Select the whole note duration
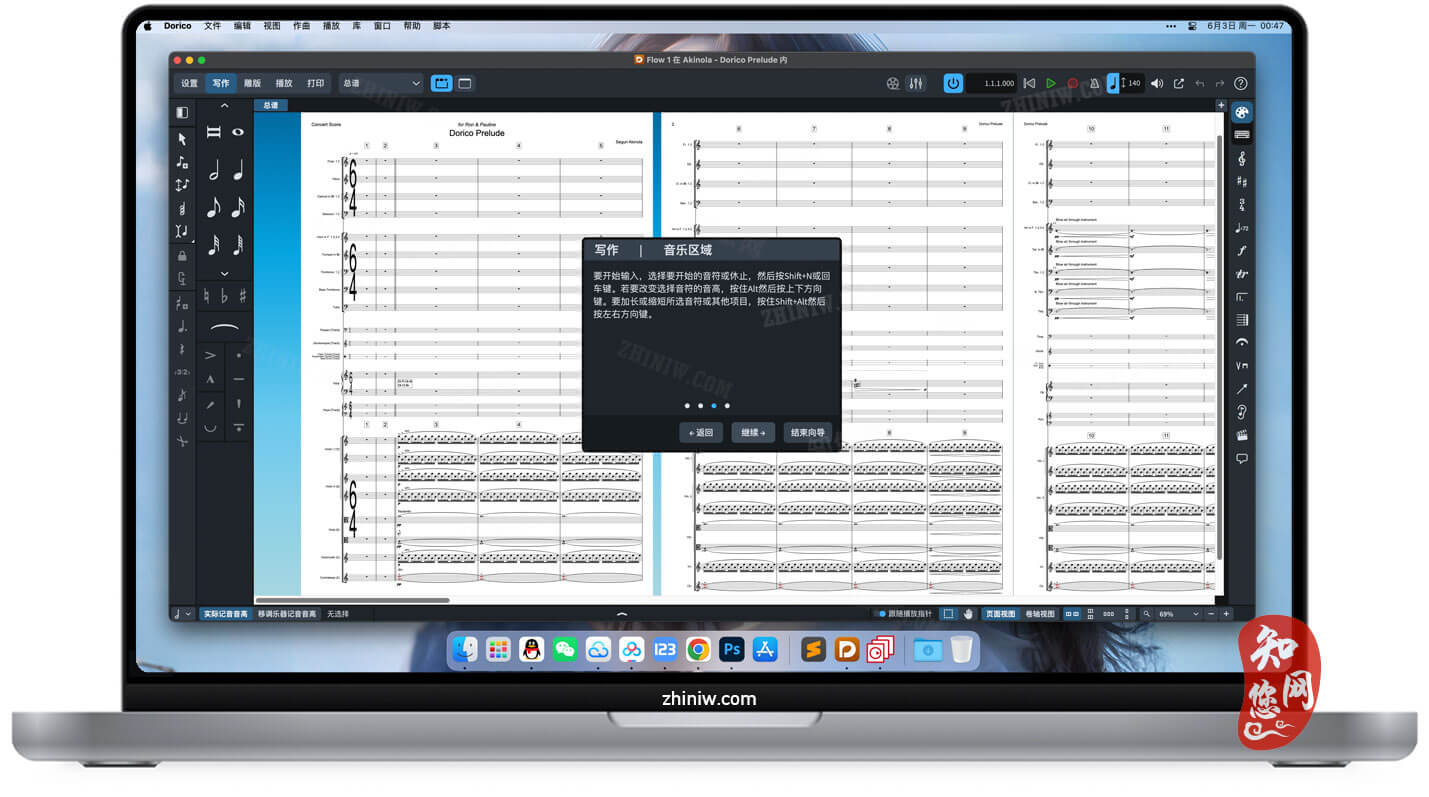Viewport: 1429px width, 797px height. 238,132
